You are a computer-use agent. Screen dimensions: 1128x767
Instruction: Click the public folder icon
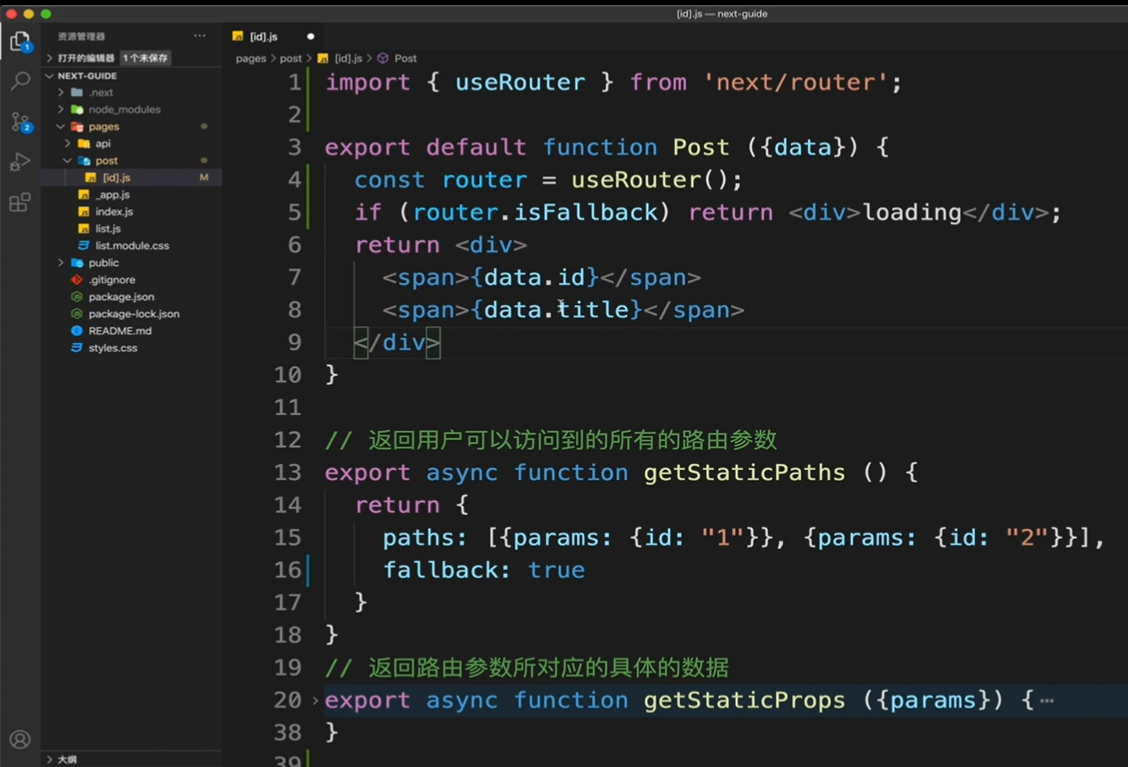point(77,263)
